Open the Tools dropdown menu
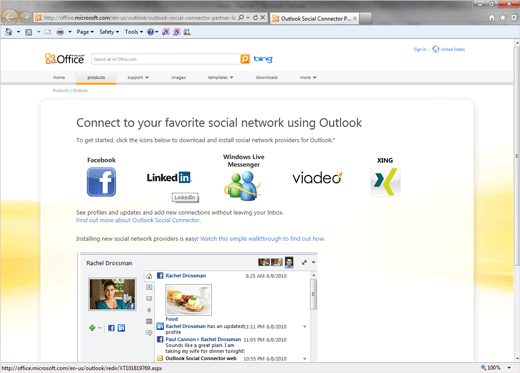The width and height of the screenshot is (520, 373). click(x=134, y=32)
